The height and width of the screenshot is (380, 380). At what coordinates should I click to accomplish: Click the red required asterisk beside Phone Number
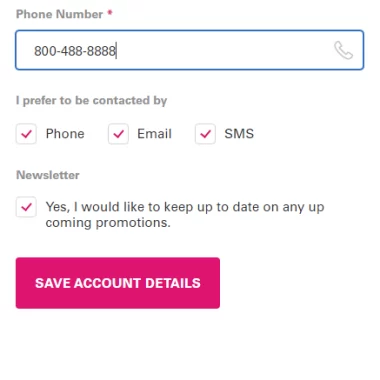tap(110, 13)
